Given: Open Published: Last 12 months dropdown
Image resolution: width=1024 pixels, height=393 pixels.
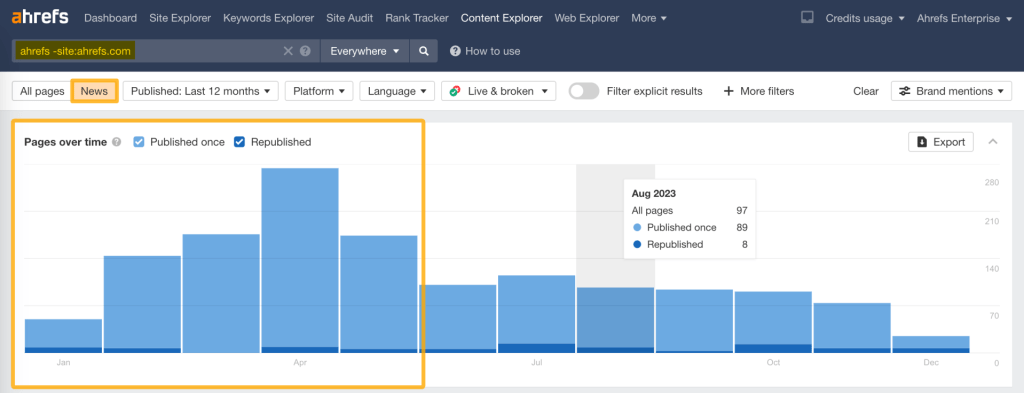Looking at the screenshot, I should 200,91.
